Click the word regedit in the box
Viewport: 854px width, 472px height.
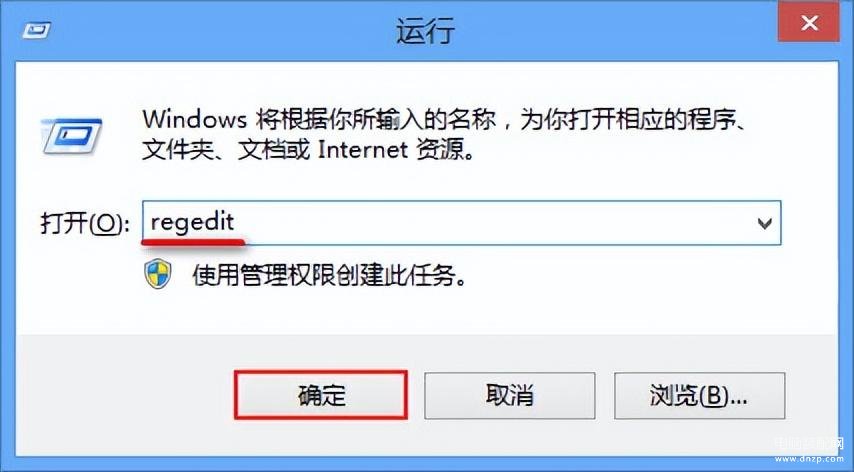[x=192, y=222]
